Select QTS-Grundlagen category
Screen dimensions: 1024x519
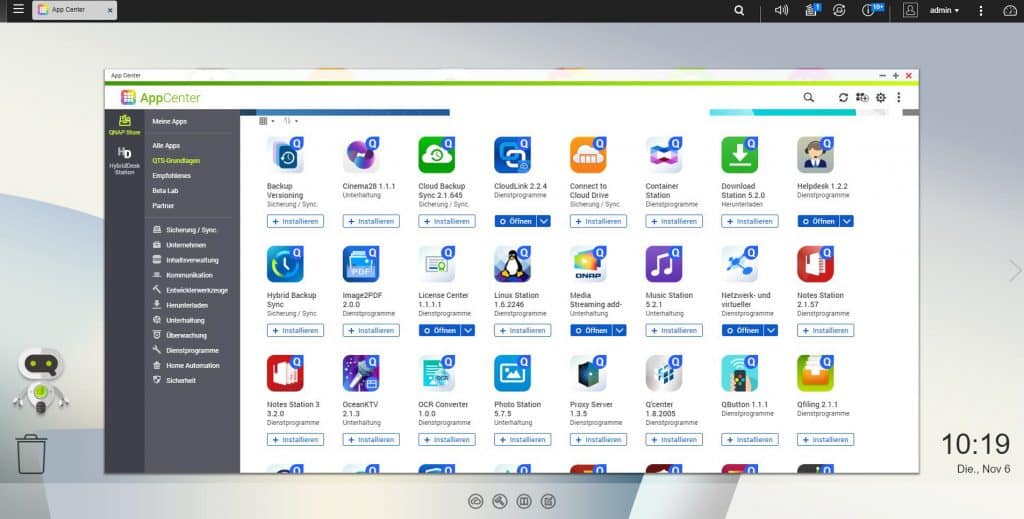(x=176, y=161)
